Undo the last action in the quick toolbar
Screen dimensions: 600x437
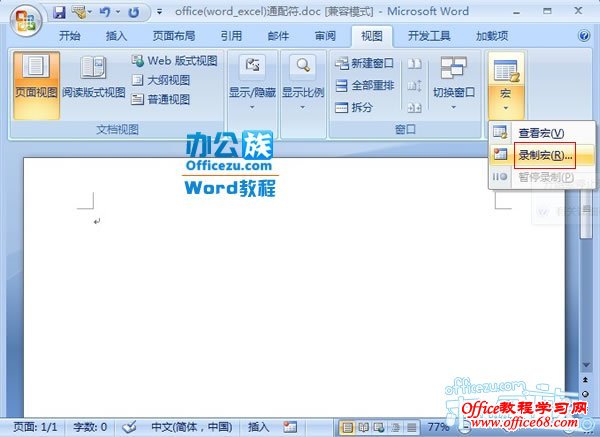point(105,12)
